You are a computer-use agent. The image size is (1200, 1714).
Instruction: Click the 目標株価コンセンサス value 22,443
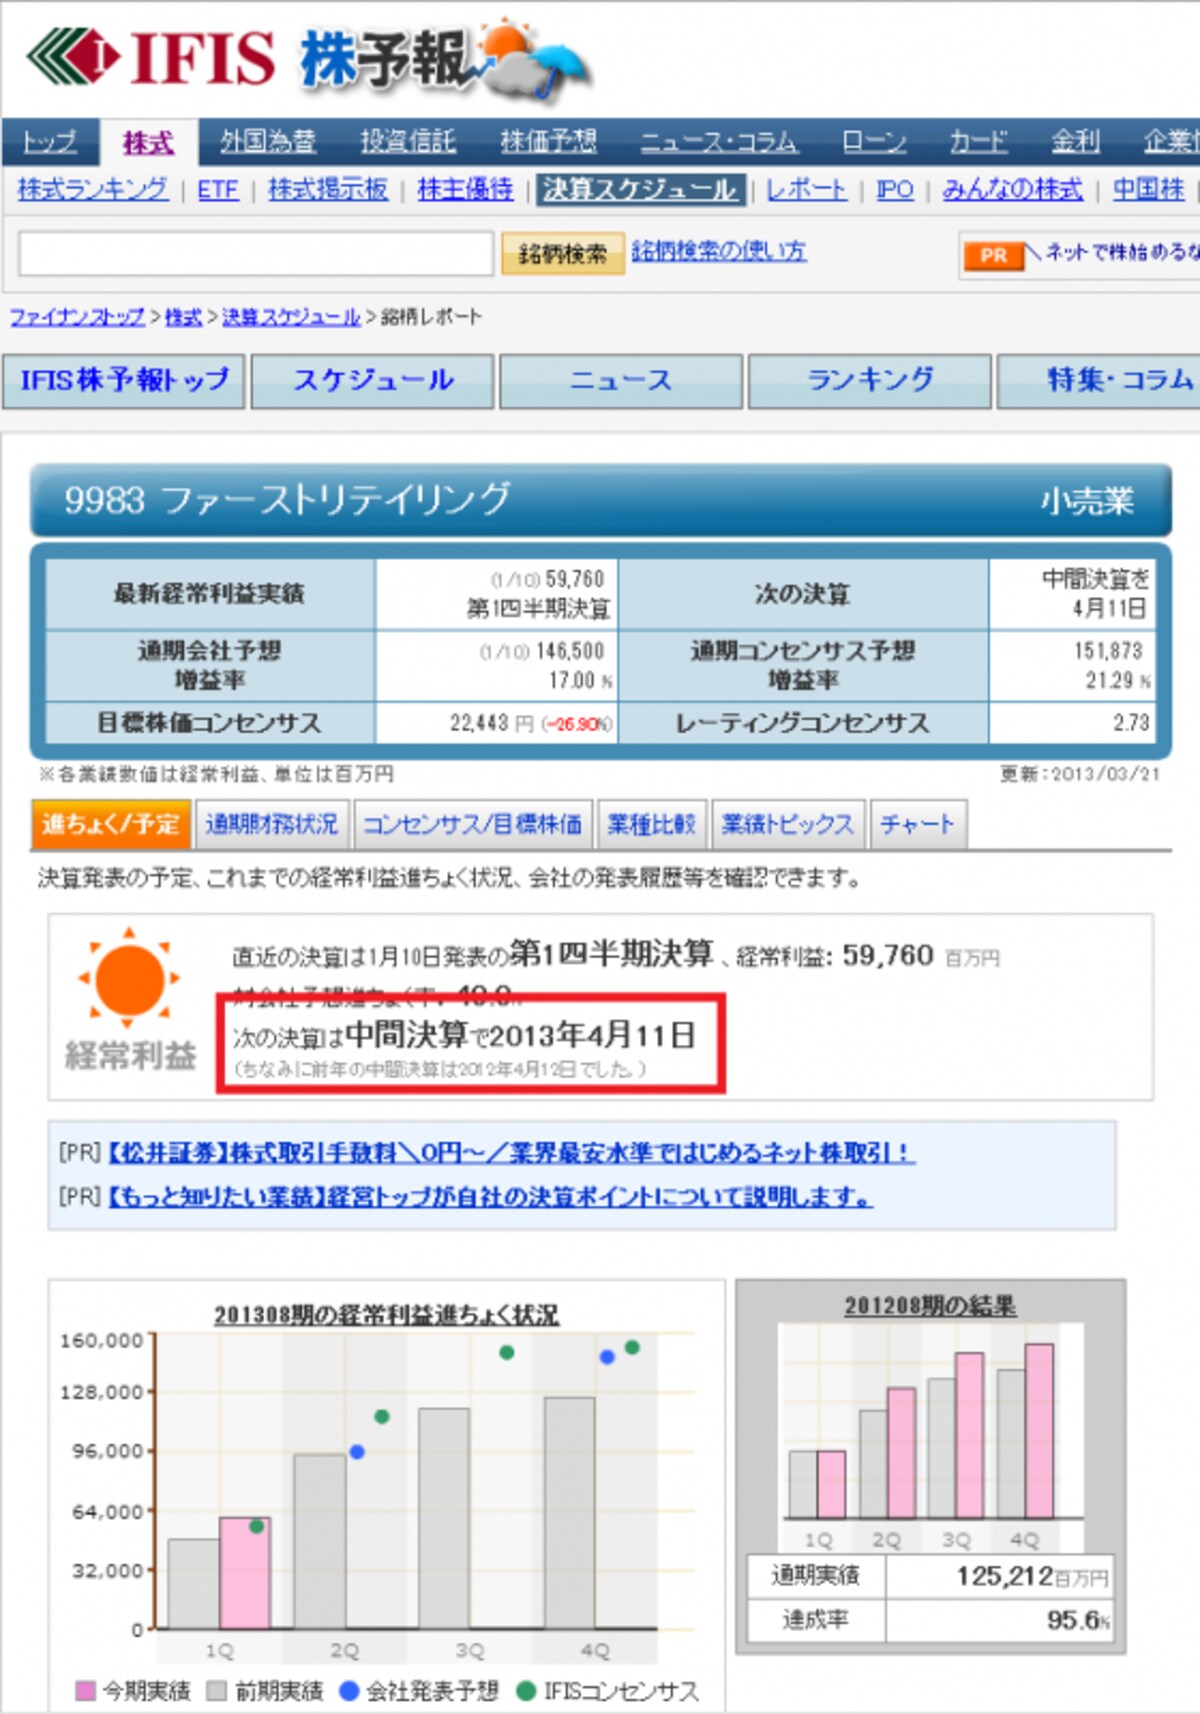tap(479, 723)
